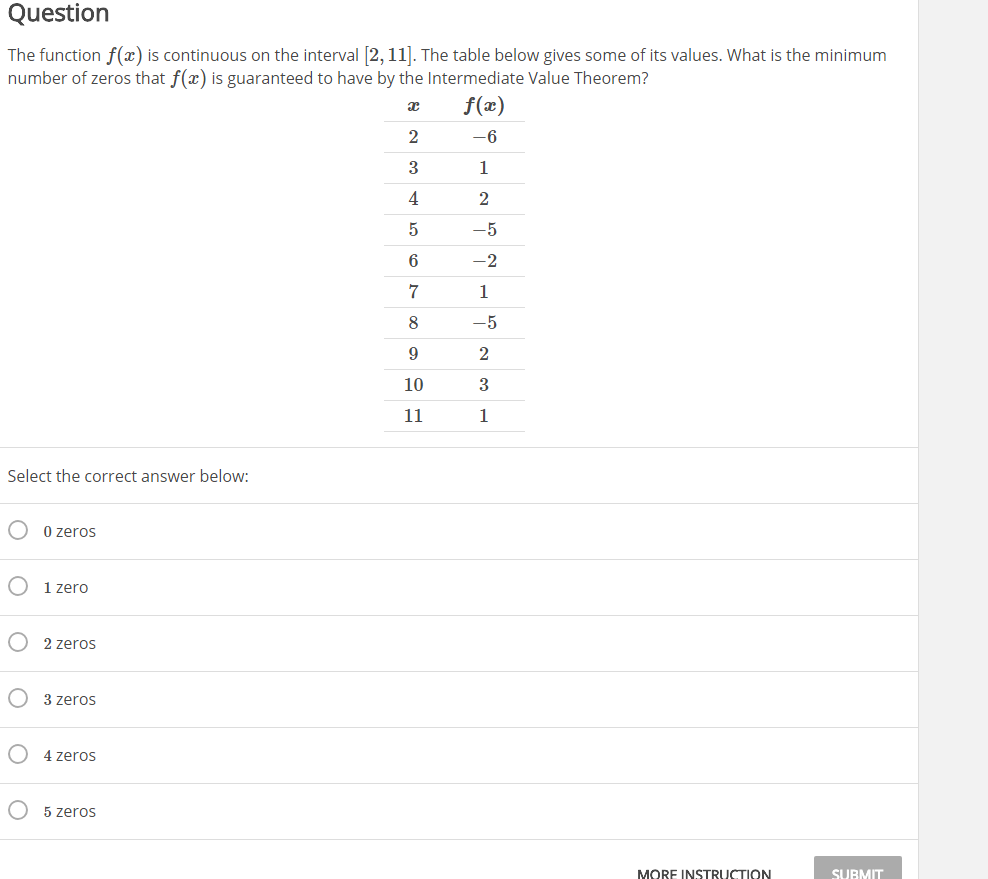Click the "Select the correct answer below" text

coord(128,475)
